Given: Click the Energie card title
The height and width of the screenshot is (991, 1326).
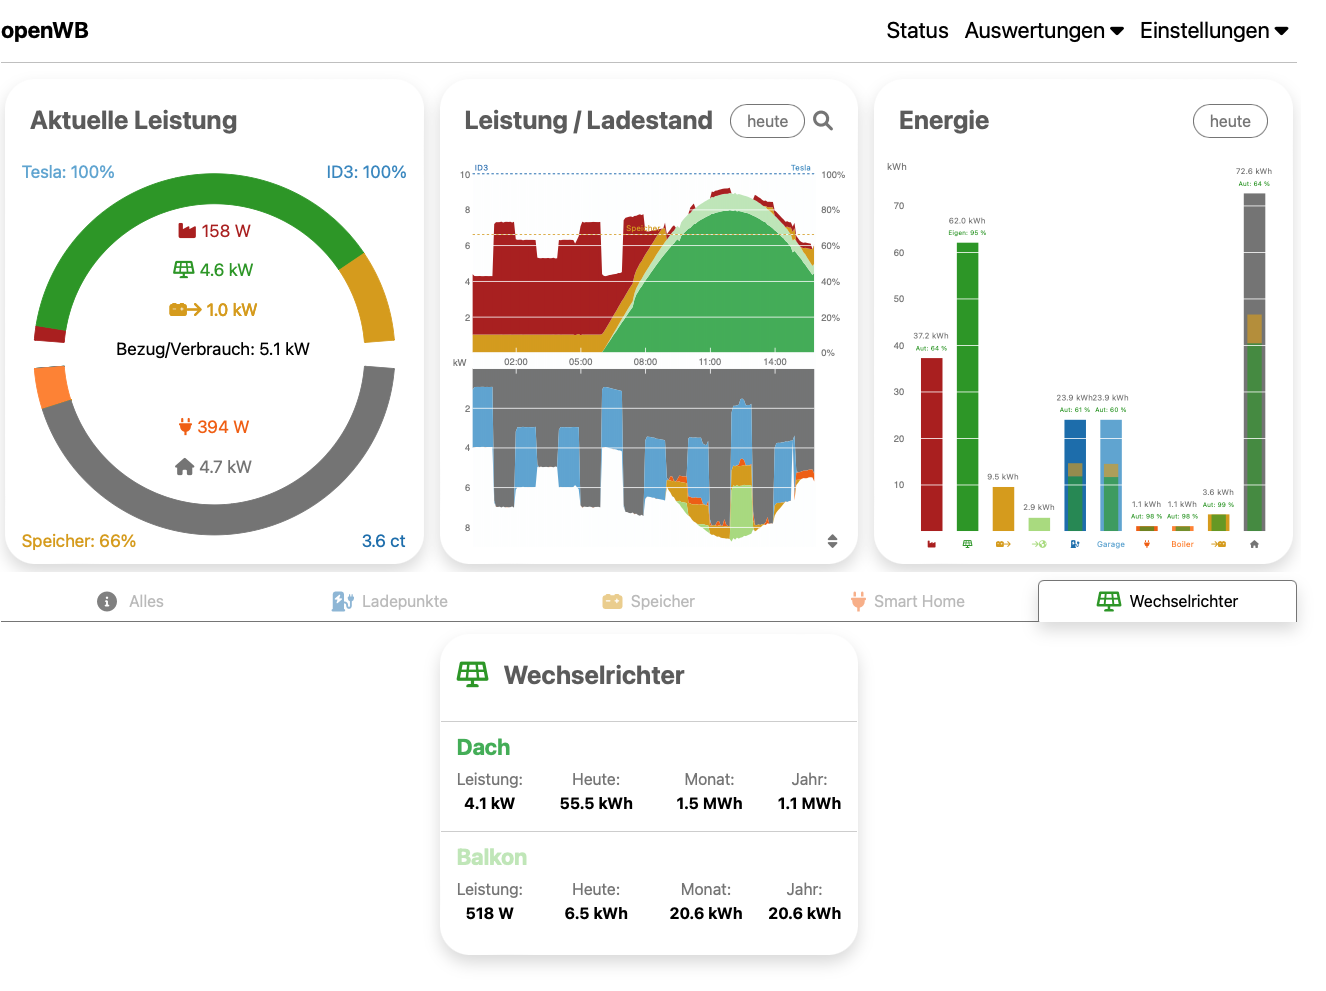Looking at the screenshot, I should pyautogui.click(x=944, y=121).
